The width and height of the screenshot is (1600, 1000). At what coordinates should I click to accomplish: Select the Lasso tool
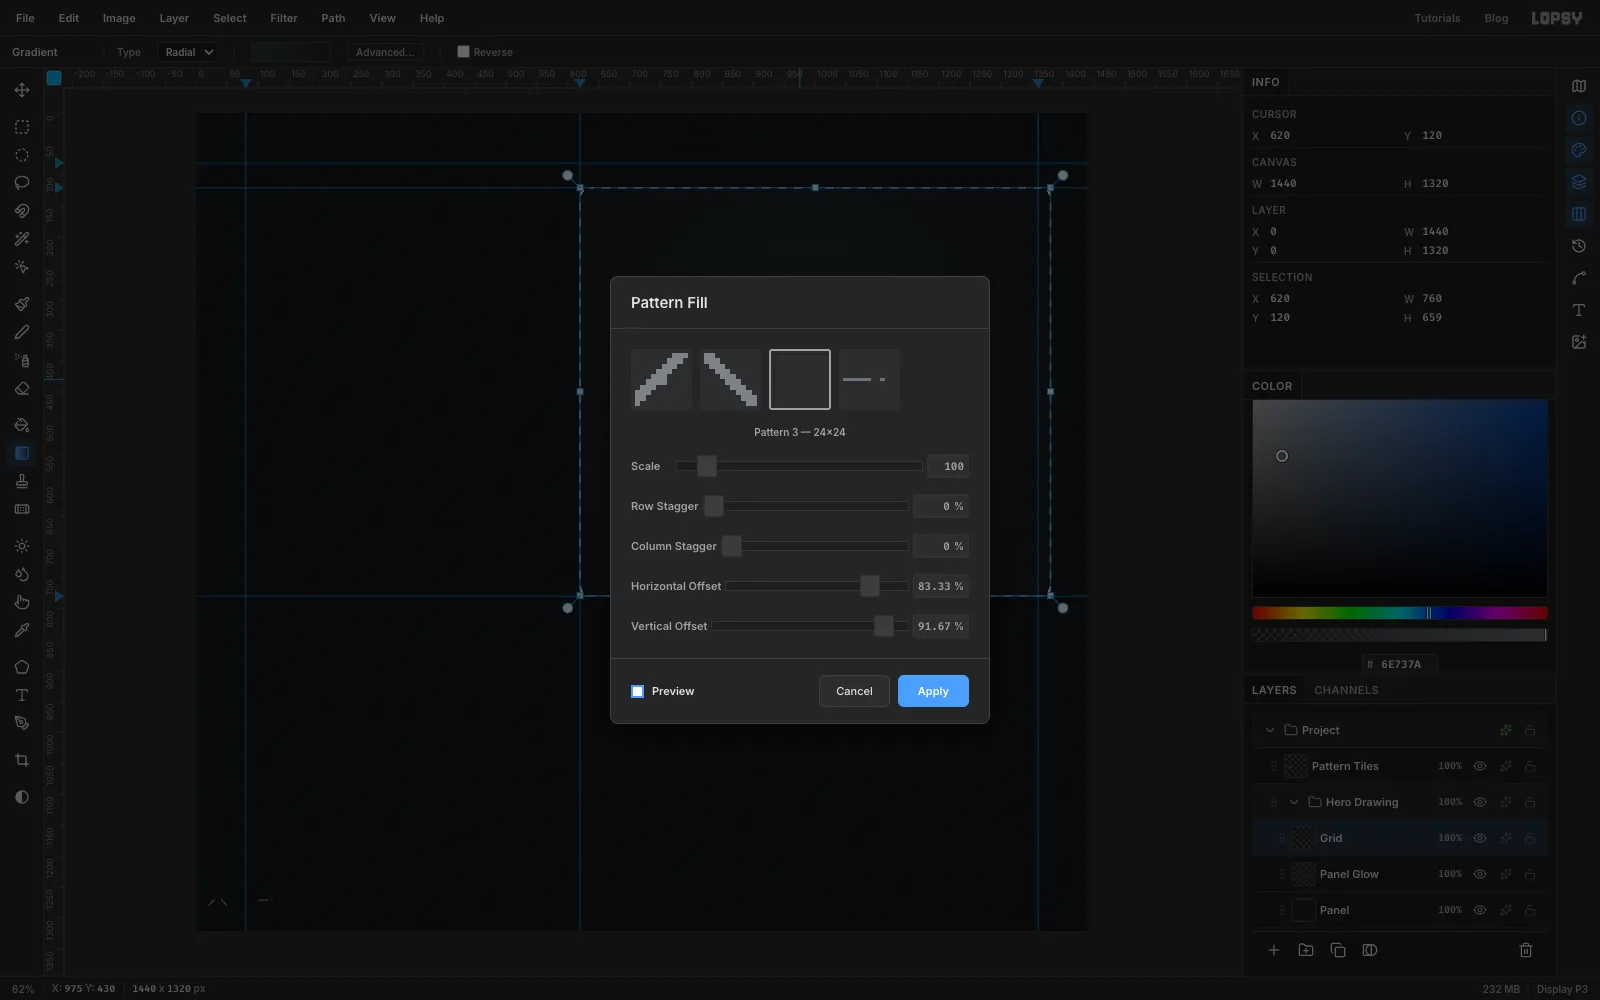(x=22, y=183)
